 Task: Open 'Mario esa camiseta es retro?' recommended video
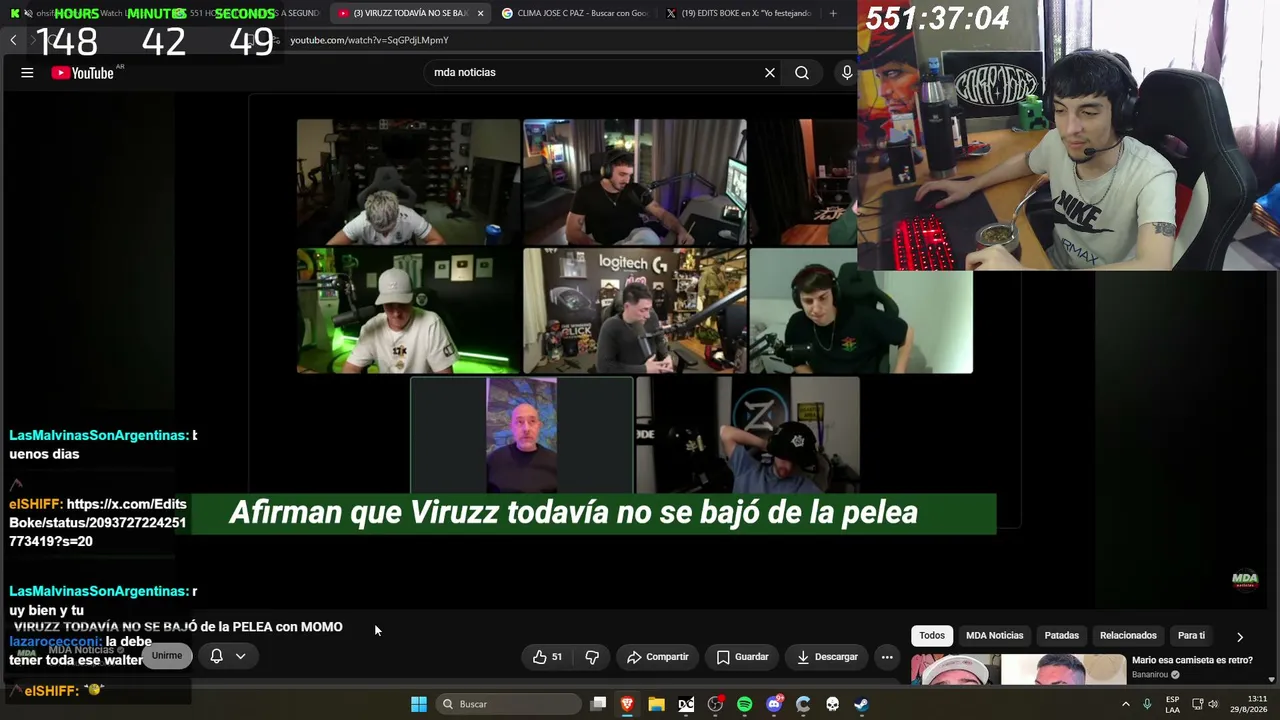[1192, 660]
